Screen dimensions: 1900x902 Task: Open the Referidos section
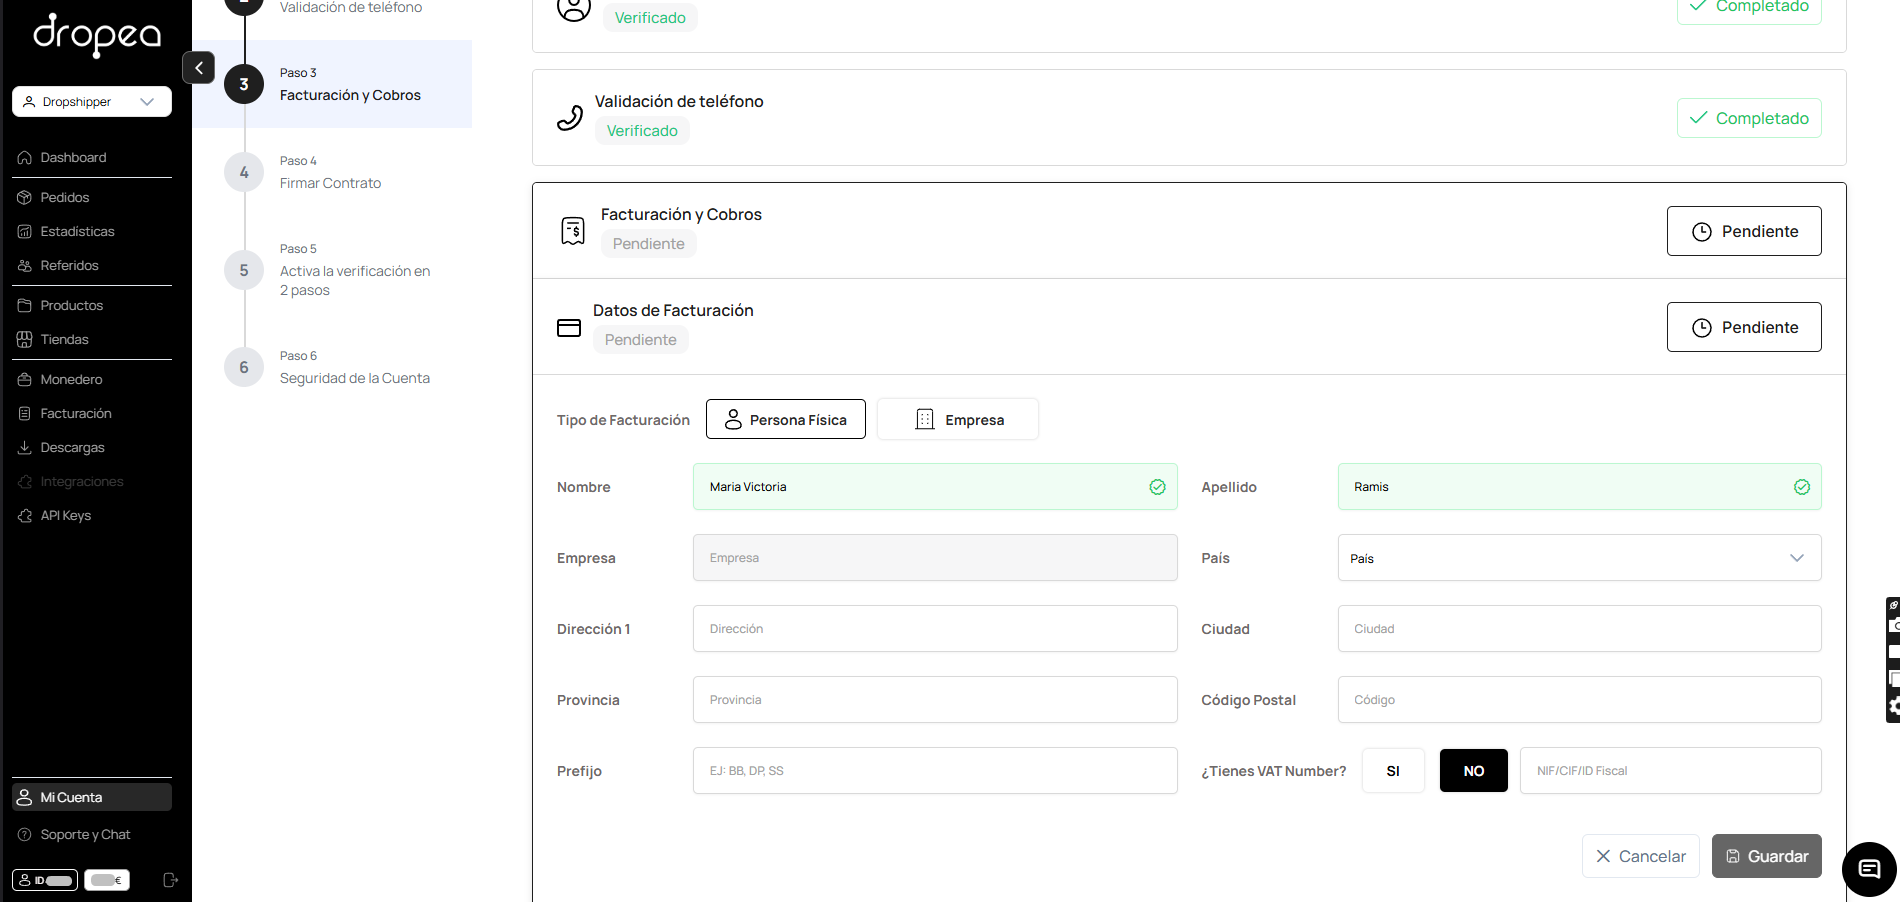(69, 266)
